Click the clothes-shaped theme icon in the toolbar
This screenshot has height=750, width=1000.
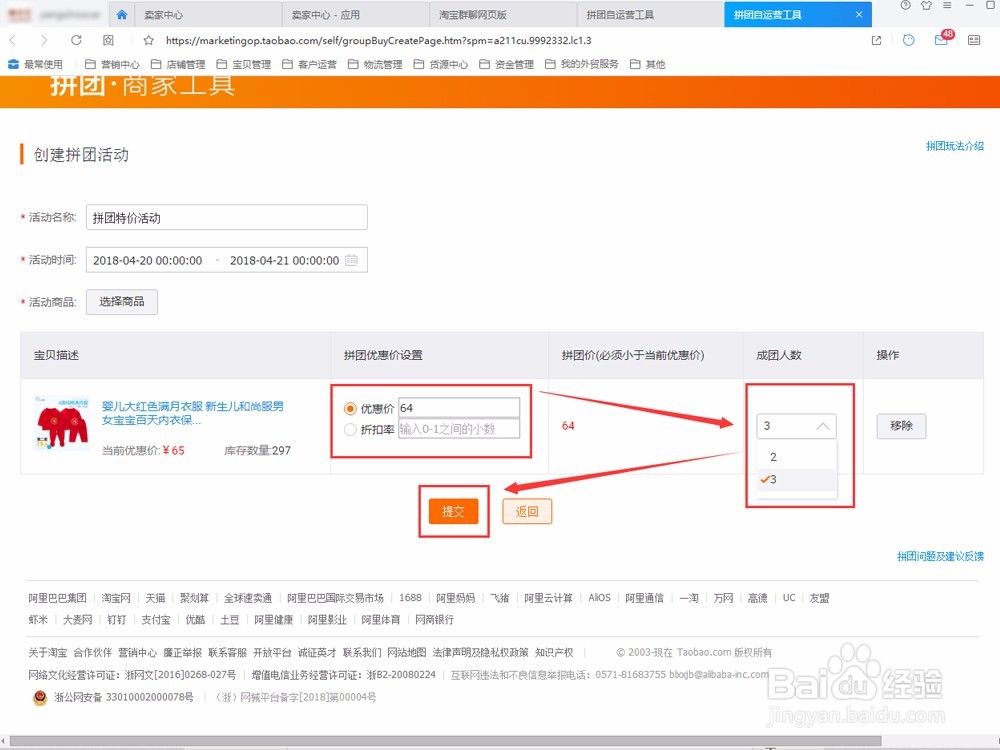(x=926, y=5)
